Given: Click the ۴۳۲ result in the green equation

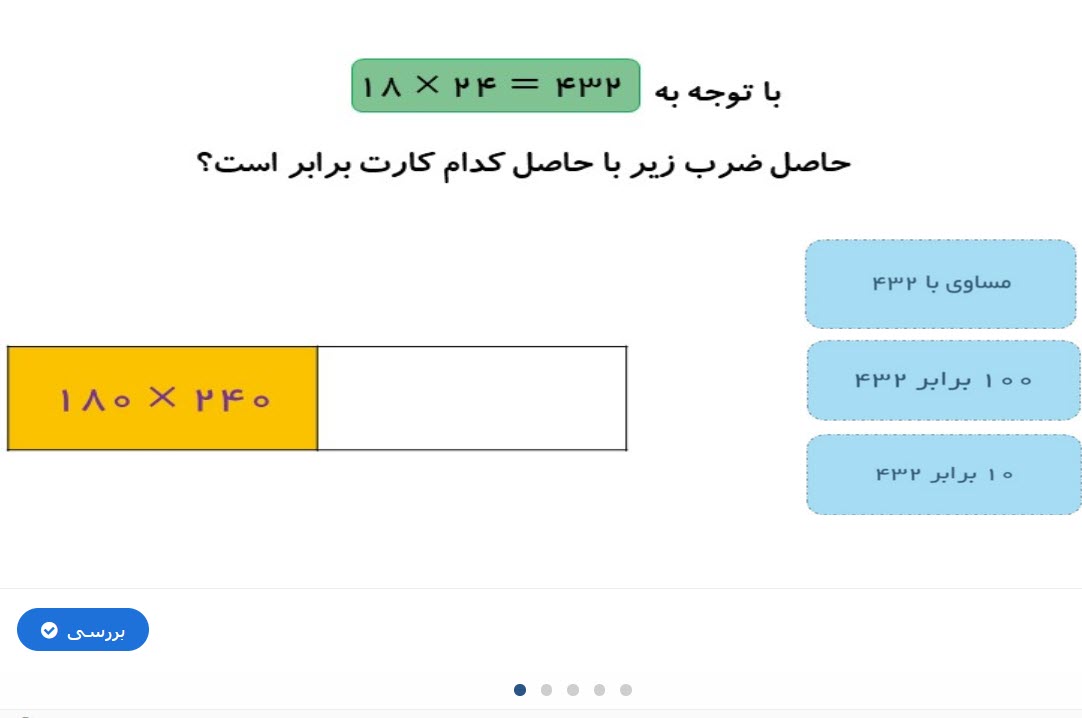Looking at the screenshot, I should coord(589,86).
